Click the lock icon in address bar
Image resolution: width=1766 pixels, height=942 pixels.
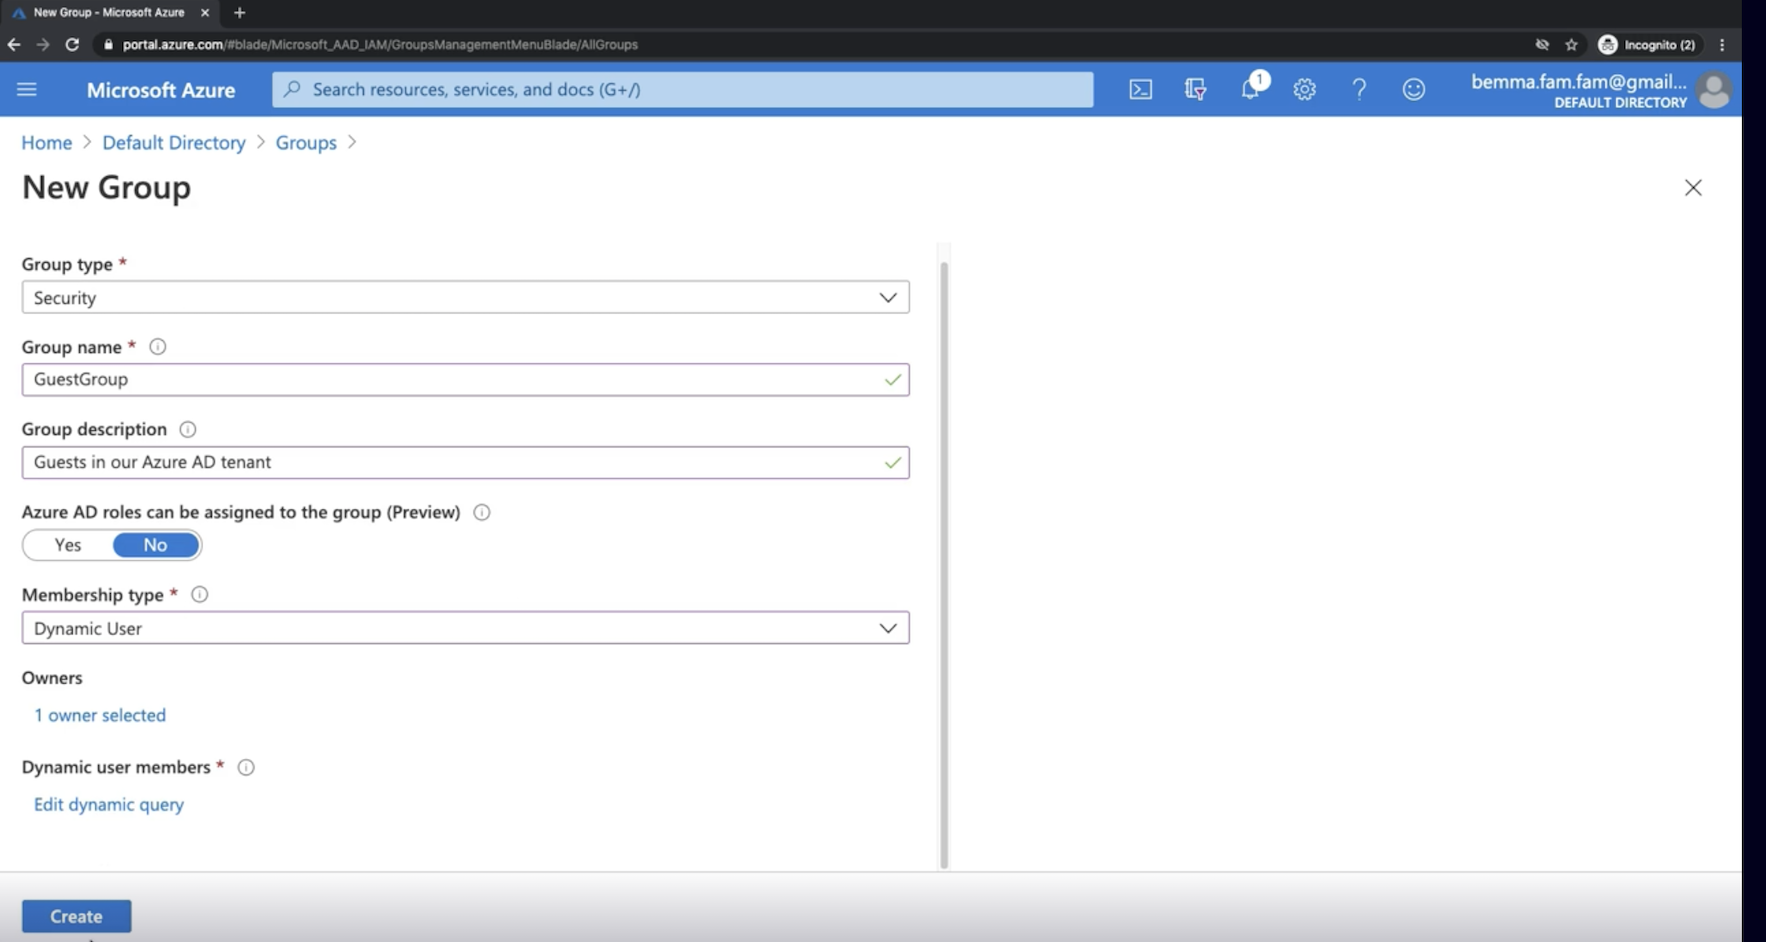108,44
